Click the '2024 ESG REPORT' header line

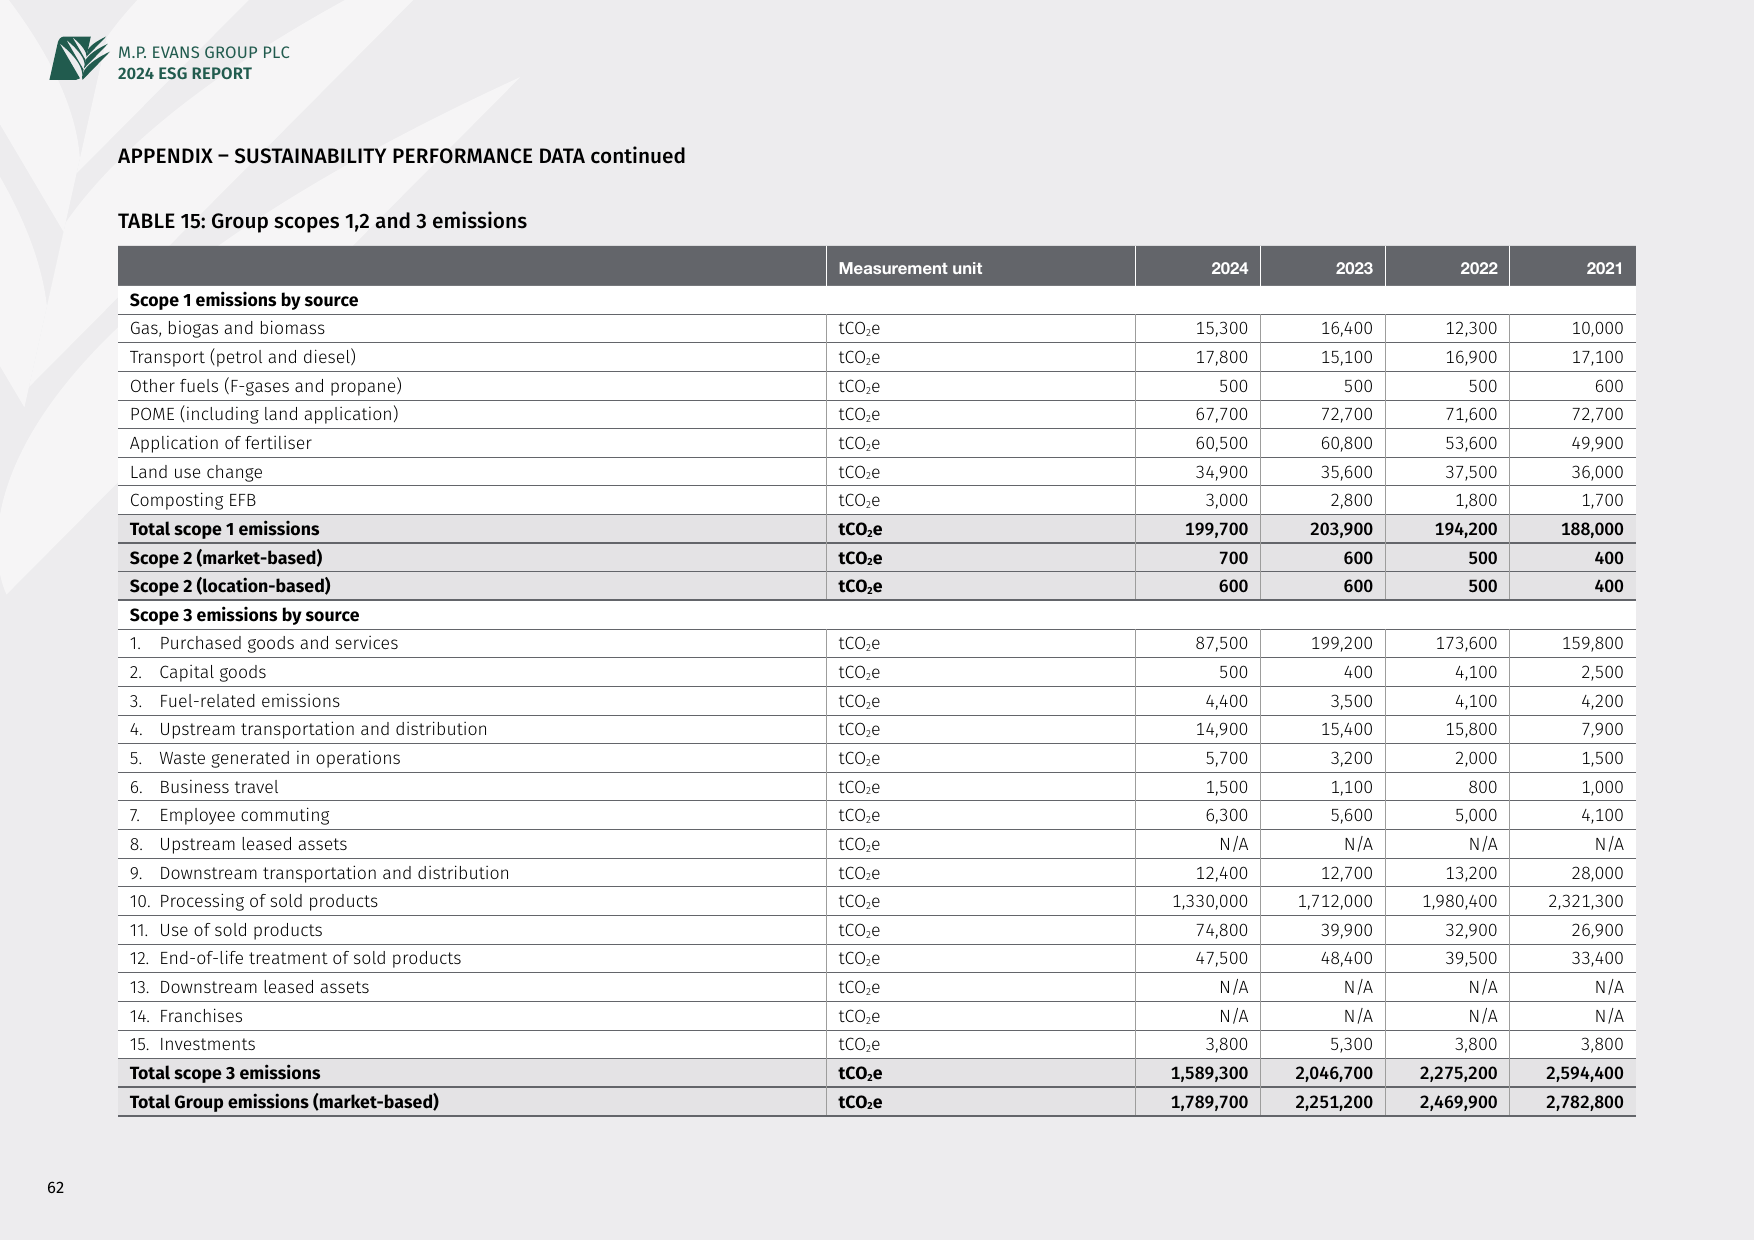pyautogui.click(x=185, y=74)
